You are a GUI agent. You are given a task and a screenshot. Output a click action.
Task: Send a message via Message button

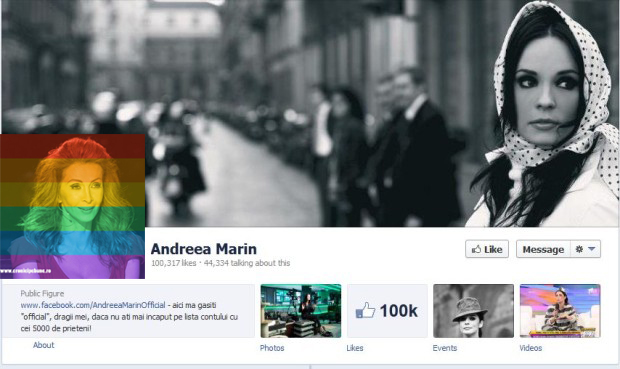[x=543, y=249]
